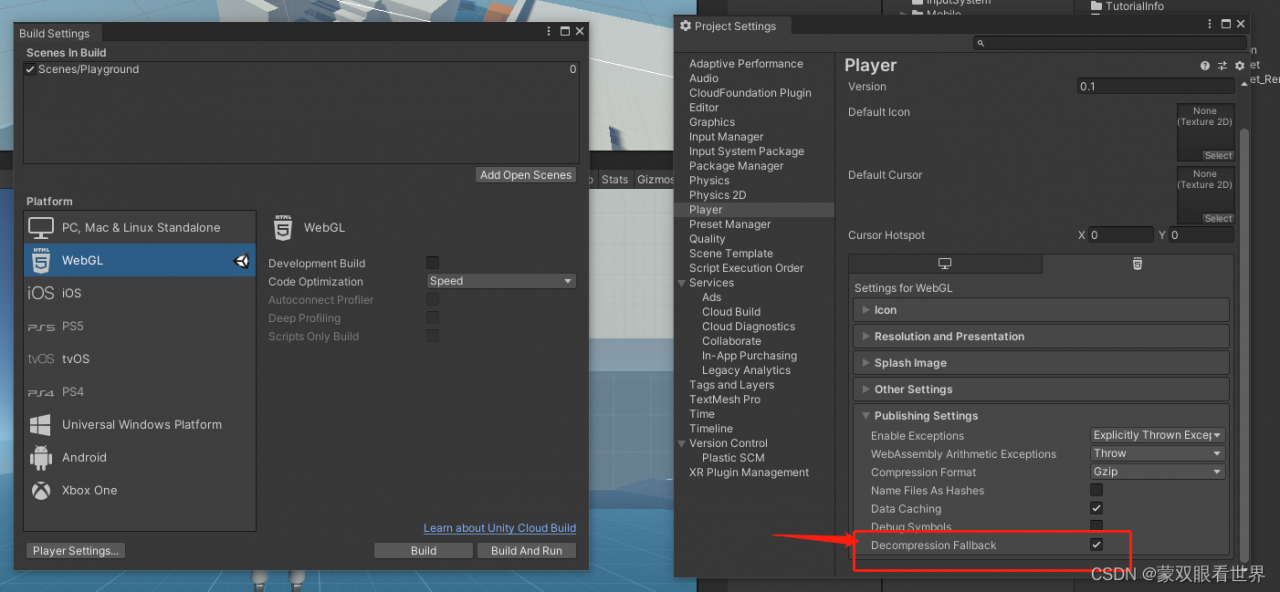Image resolution: width=1280 pixels, height=592 pixels.
Task: Open Project Settings help icon
Action: point(1205,66)
